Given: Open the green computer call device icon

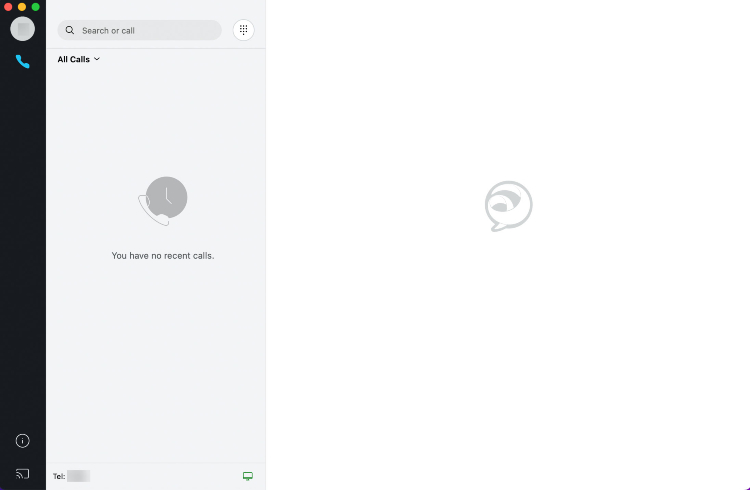Looking at the screenshot, I should pyautogui.click(x=248, y=476).
